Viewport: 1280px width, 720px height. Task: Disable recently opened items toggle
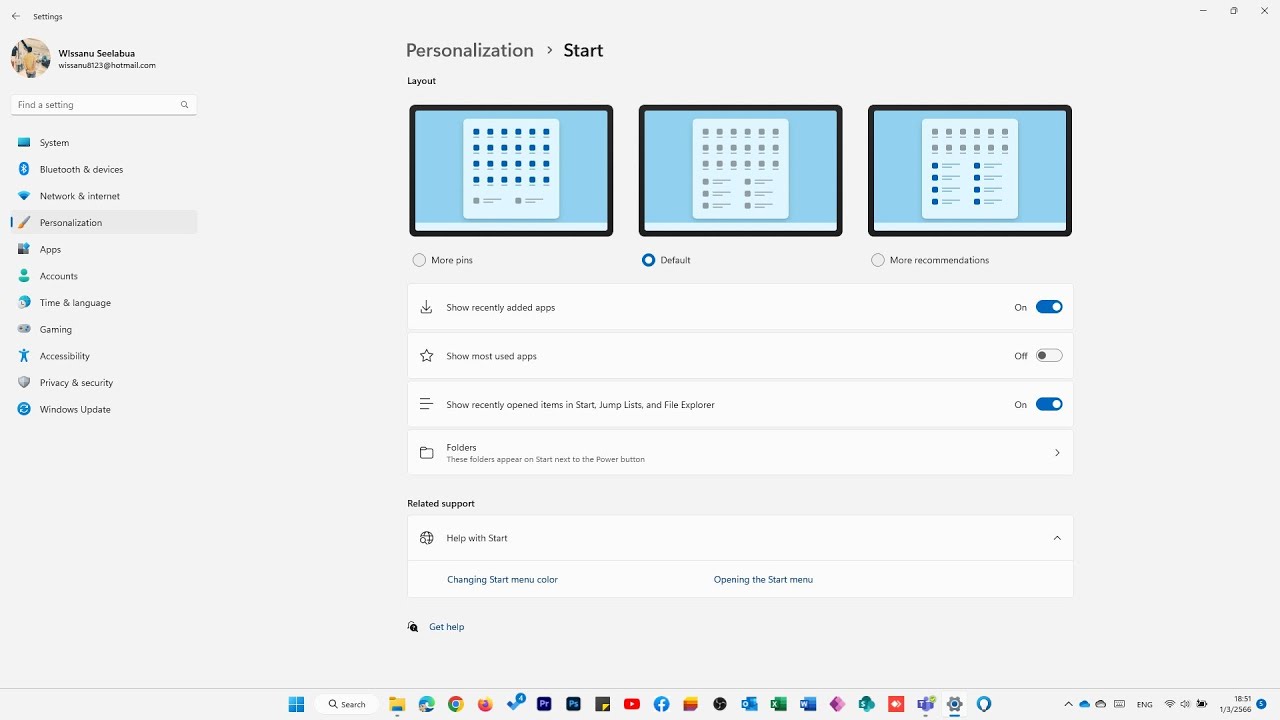pyautogui.click(x=1049, y=404)
